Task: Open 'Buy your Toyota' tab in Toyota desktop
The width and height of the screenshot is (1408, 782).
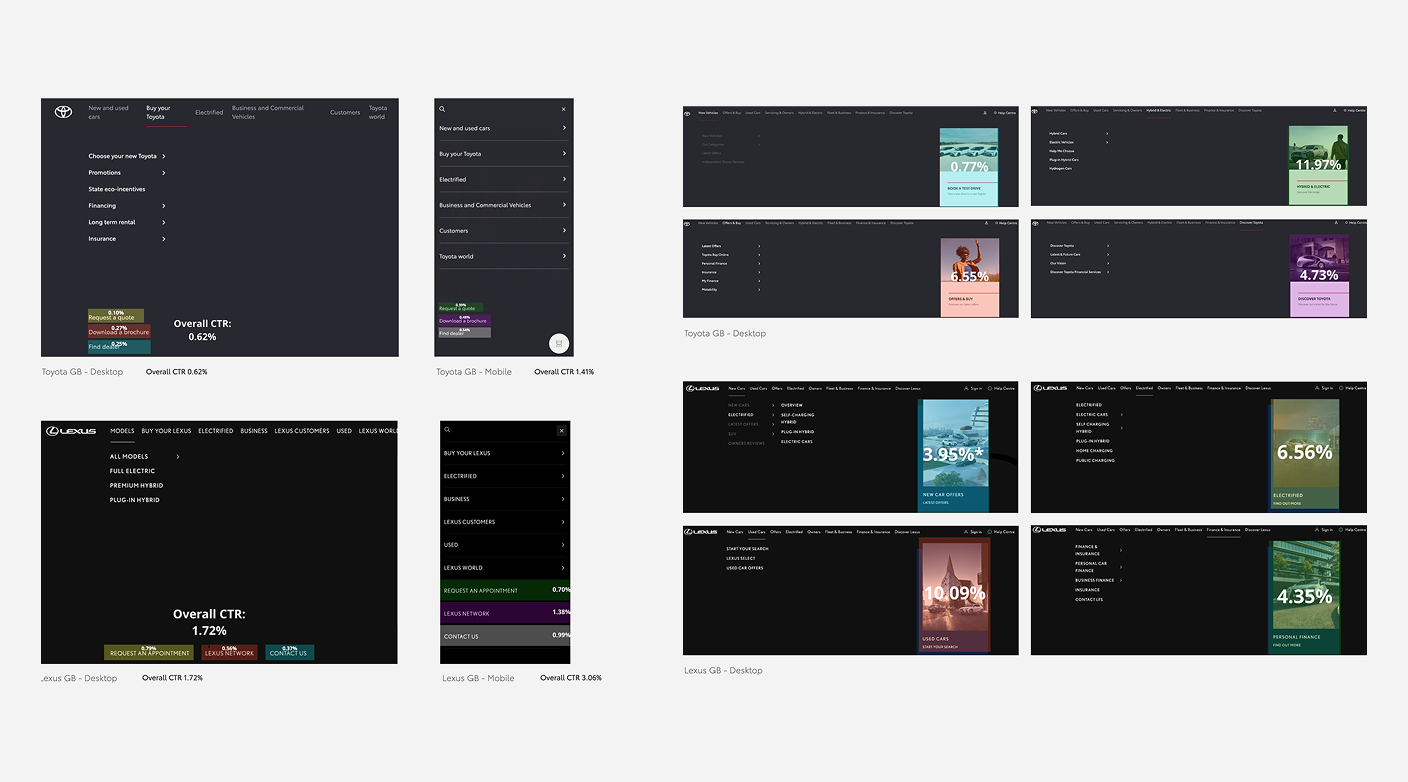Action: 158,112
